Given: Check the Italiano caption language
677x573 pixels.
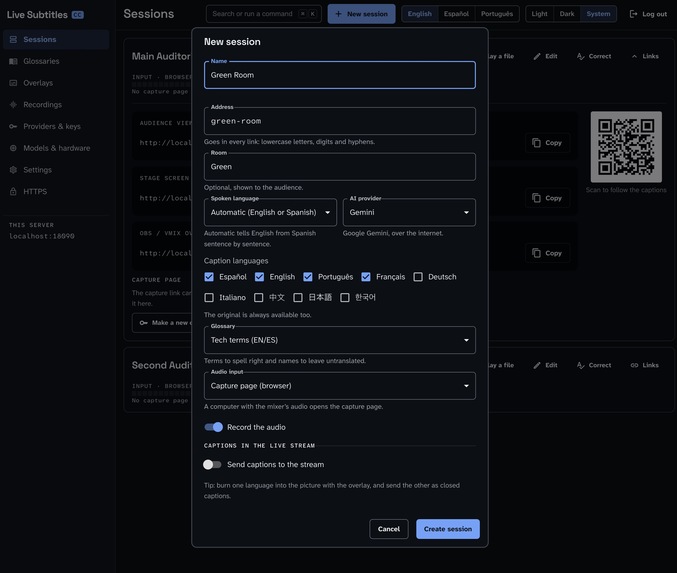Looking at the screenshot, I should (209, 298).
